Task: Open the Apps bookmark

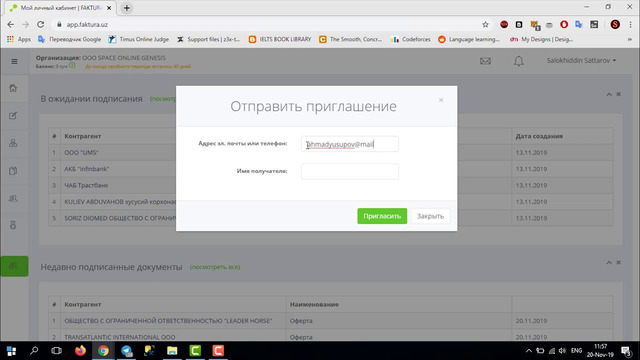Action: [19, 39]
